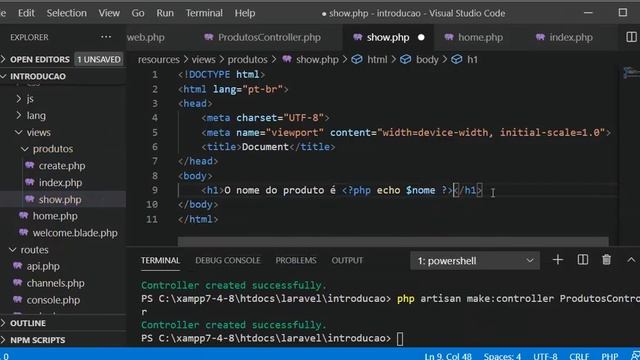This screenshot has height=360, width=640.
Task: Click Ln 9, Col 48 in status bar
Action: 448,356
